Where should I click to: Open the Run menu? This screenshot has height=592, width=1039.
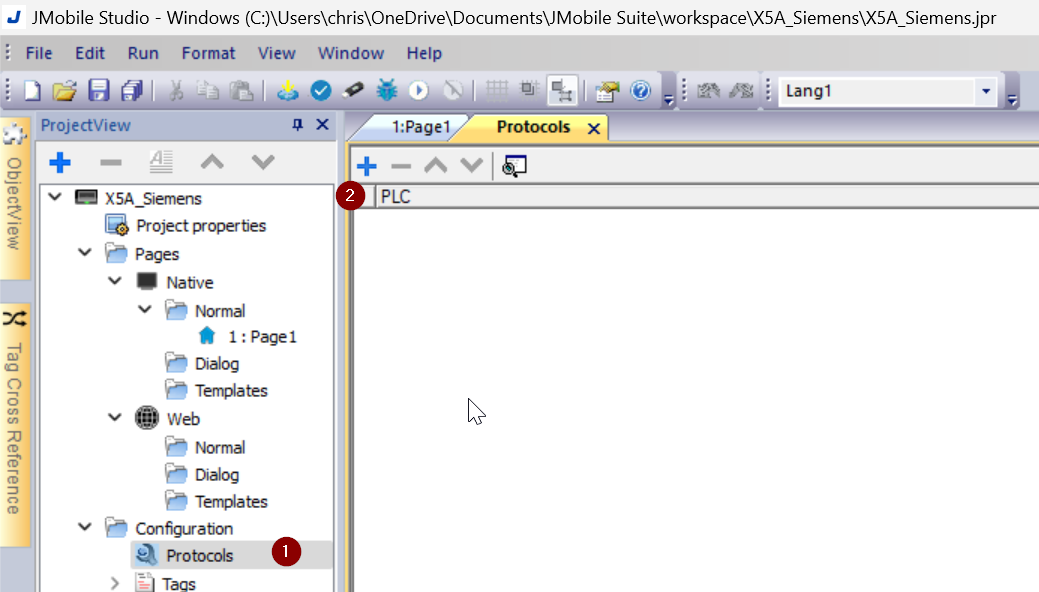[x=143, y=53]
